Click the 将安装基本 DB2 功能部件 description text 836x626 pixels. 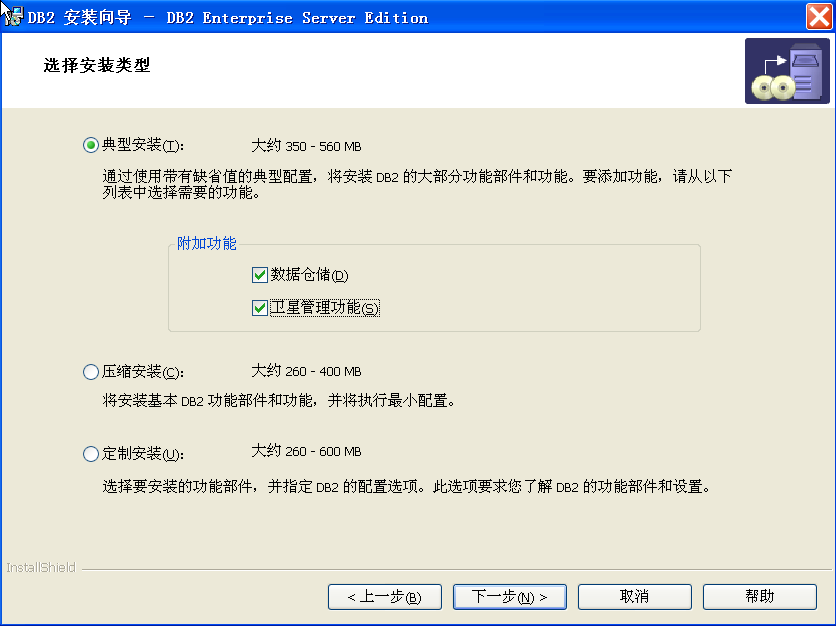(x=279, y=401)
